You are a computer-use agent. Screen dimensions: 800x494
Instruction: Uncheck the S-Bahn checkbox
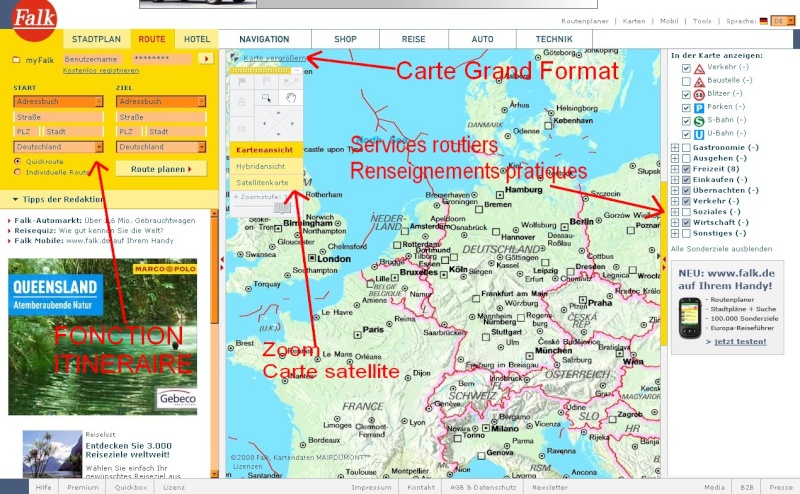(686, 121)
